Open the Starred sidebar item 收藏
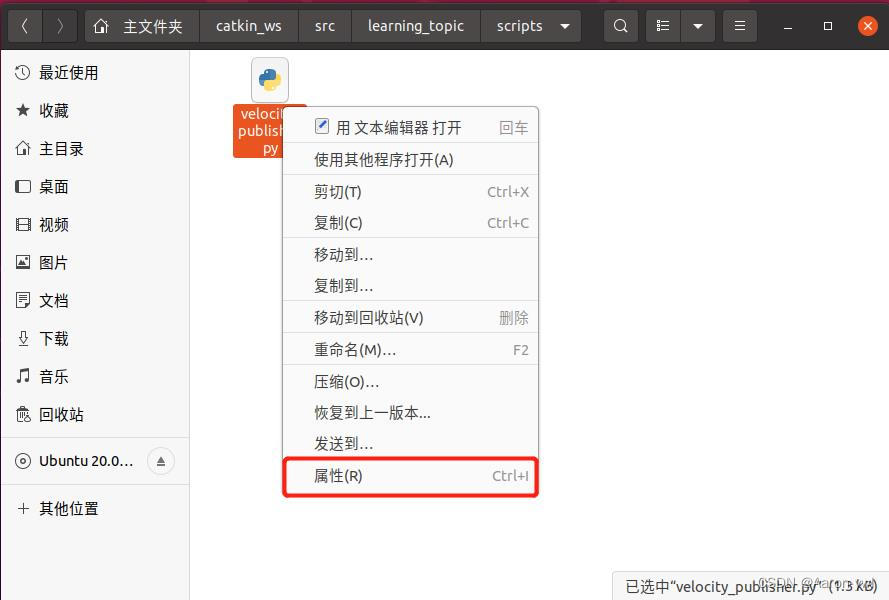 click(95, 111)
